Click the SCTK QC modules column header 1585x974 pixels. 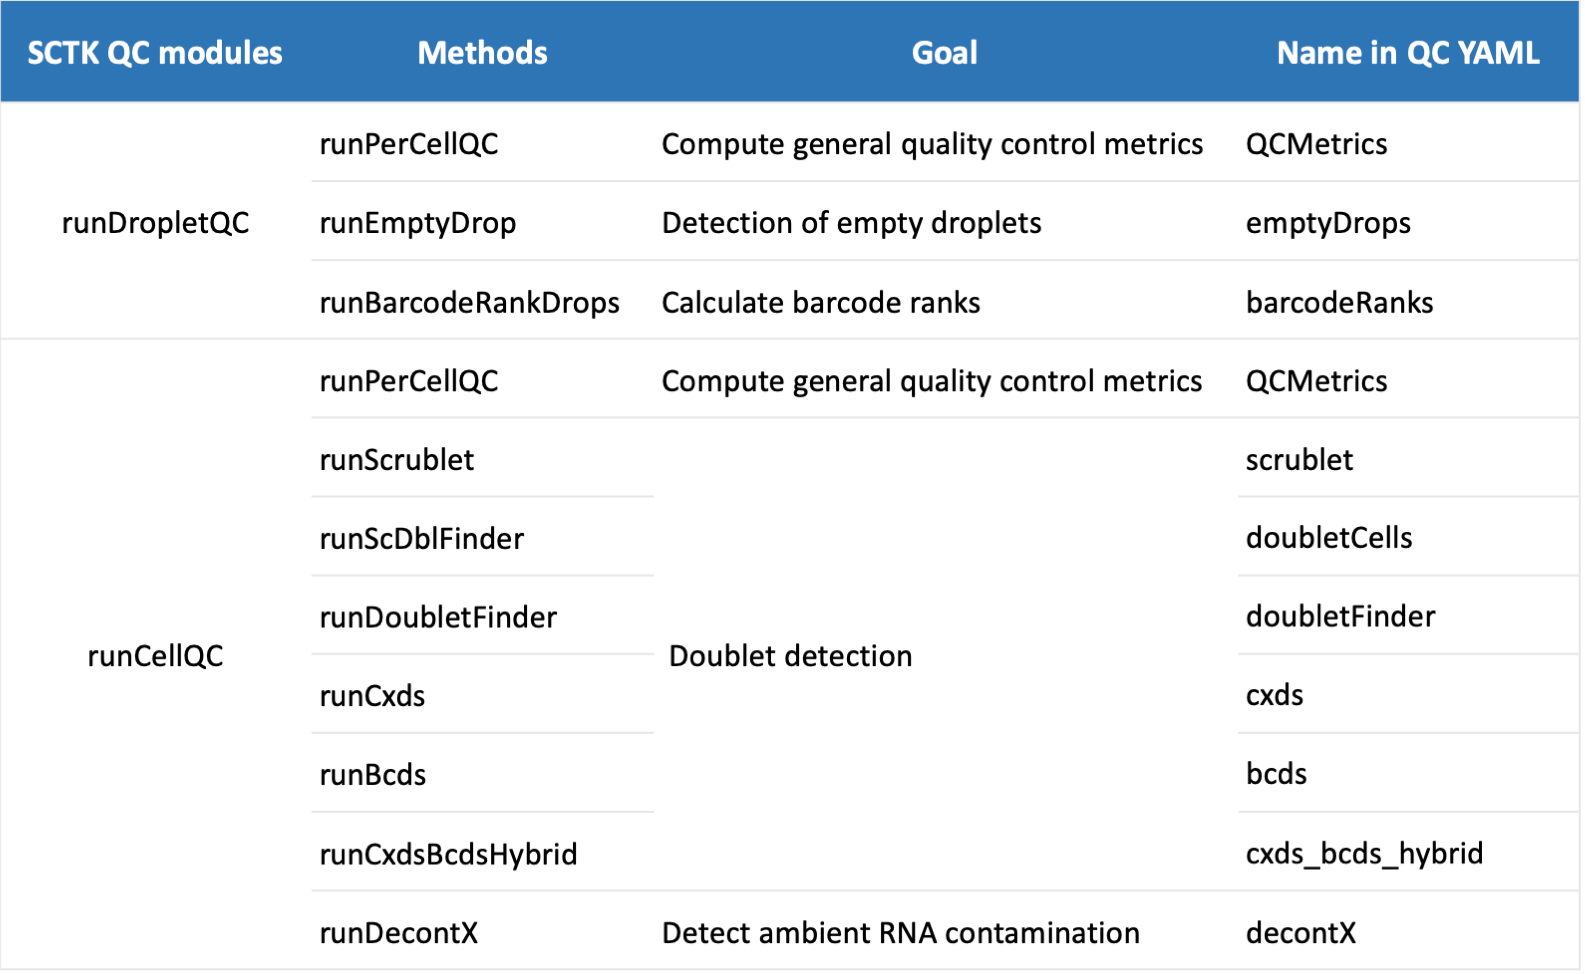pos(154,52)
